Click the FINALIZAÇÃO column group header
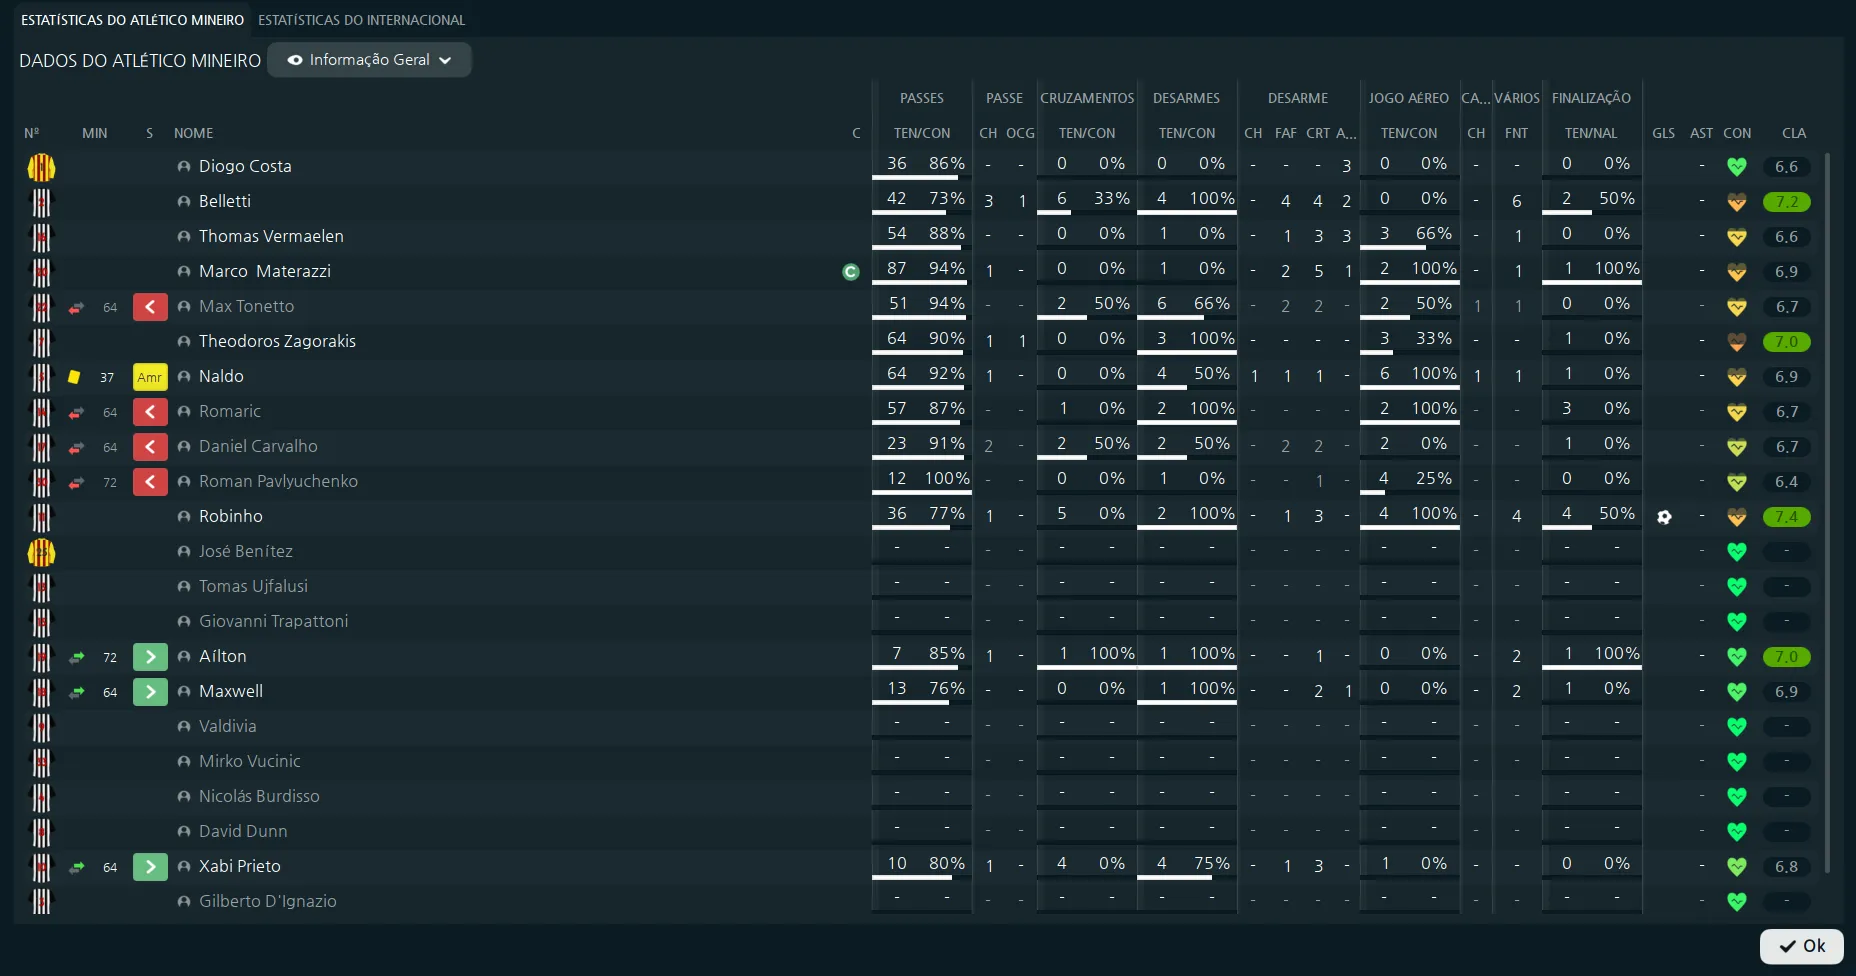This screenshot has height=976, width=1856. tap(1591, 98)
